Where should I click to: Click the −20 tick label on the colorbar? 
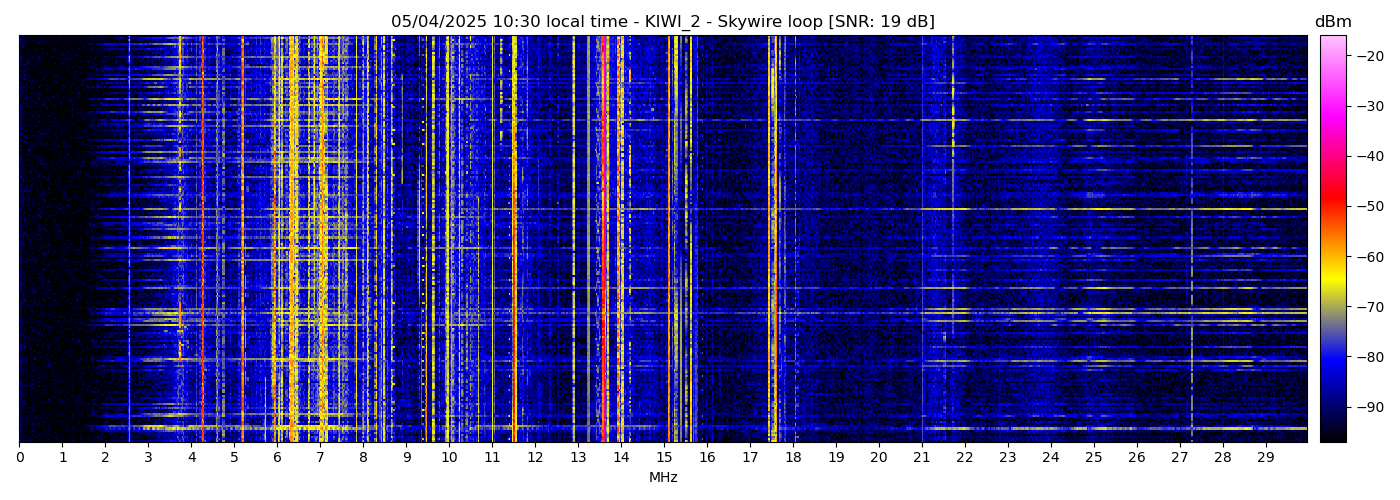coord(1369,56)
